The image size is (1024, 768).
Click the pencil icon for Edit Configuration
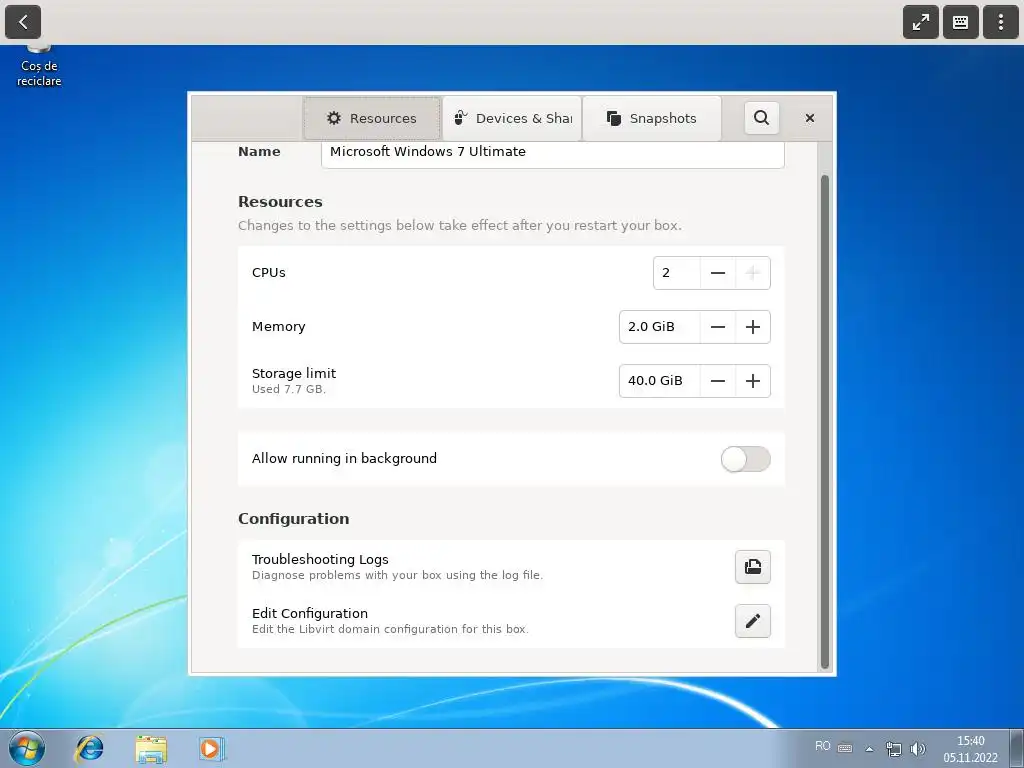point(753,621)
